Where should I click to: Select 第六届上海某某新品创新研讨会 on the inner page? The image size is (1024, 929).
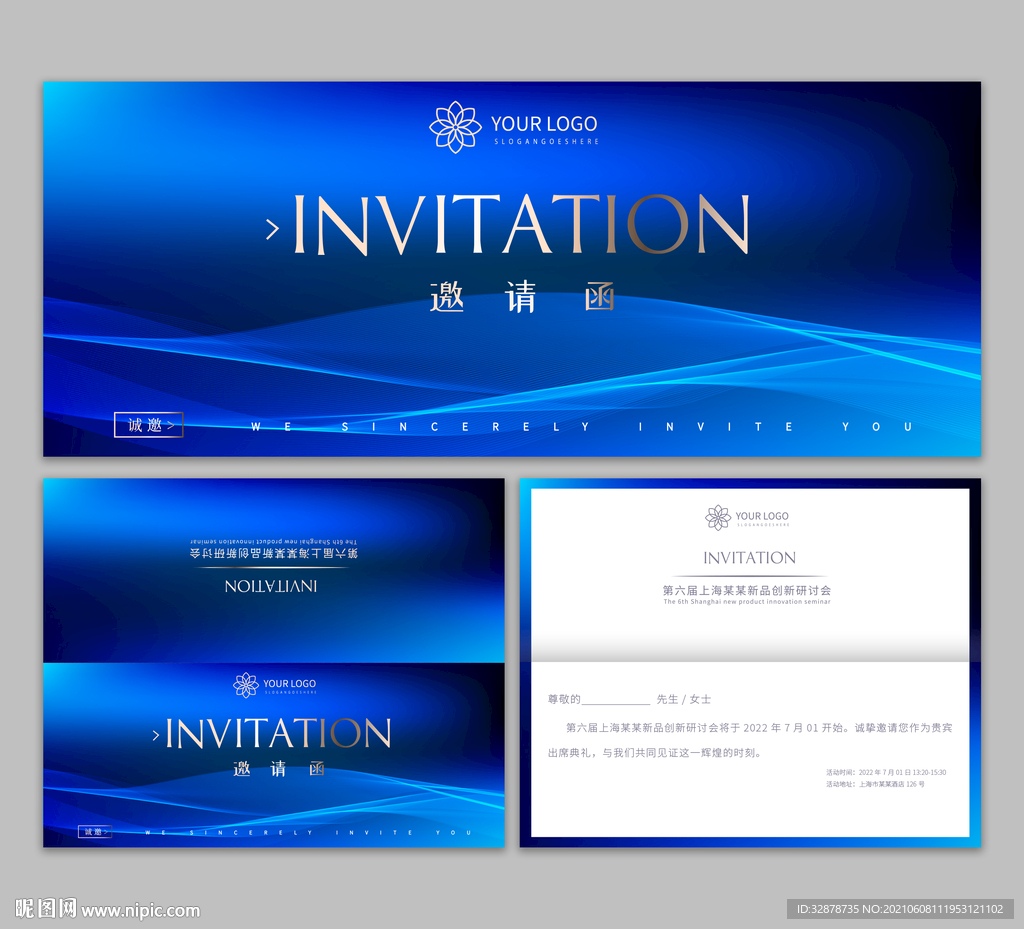point(747,590)
